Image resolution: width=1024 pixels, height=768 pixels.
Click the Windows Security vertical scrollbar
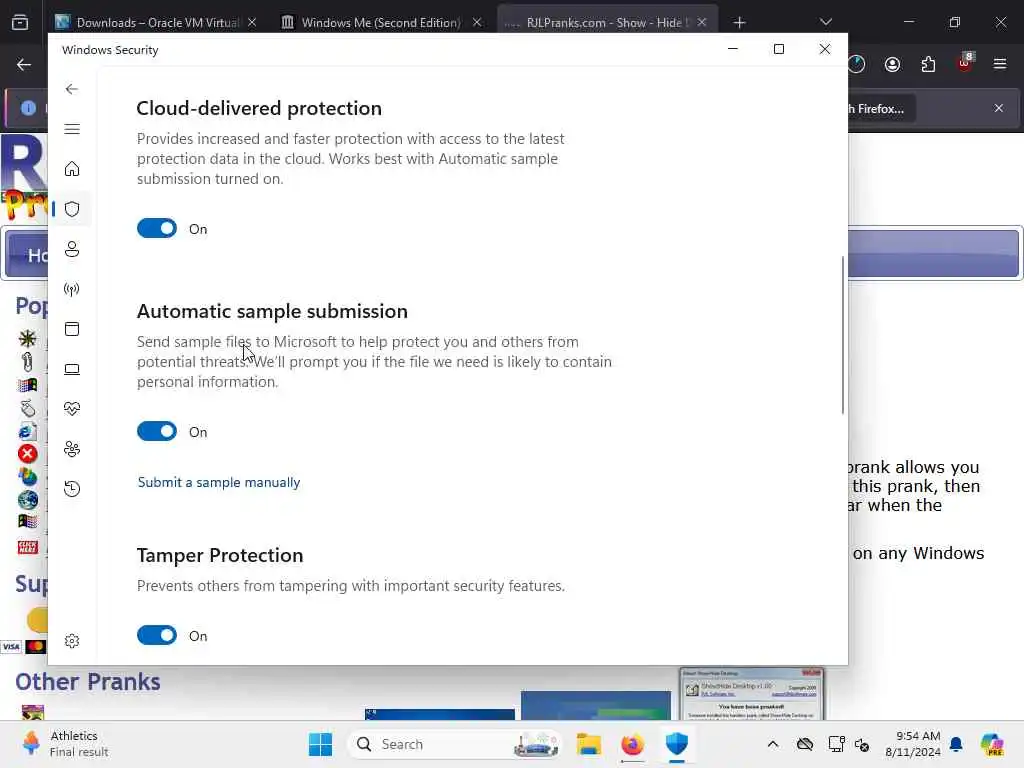[x=842, y=334]
